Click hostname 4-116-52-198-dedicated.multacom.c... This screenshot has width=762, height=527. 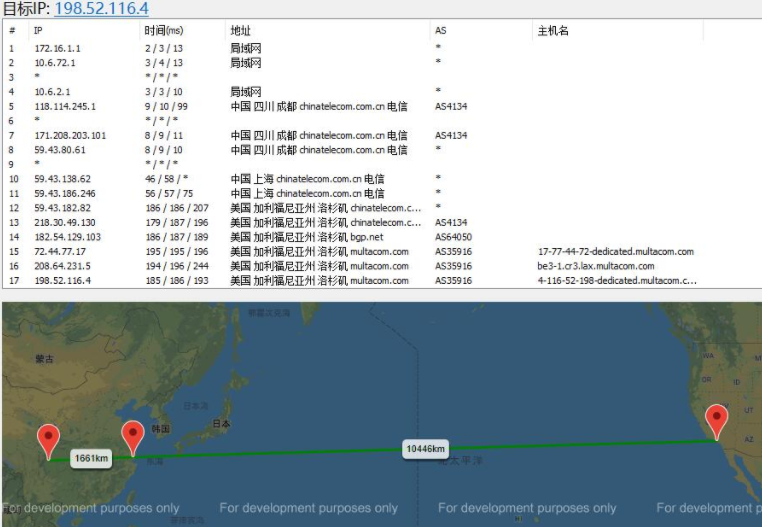pyautogui.click(x=617, y=281)
